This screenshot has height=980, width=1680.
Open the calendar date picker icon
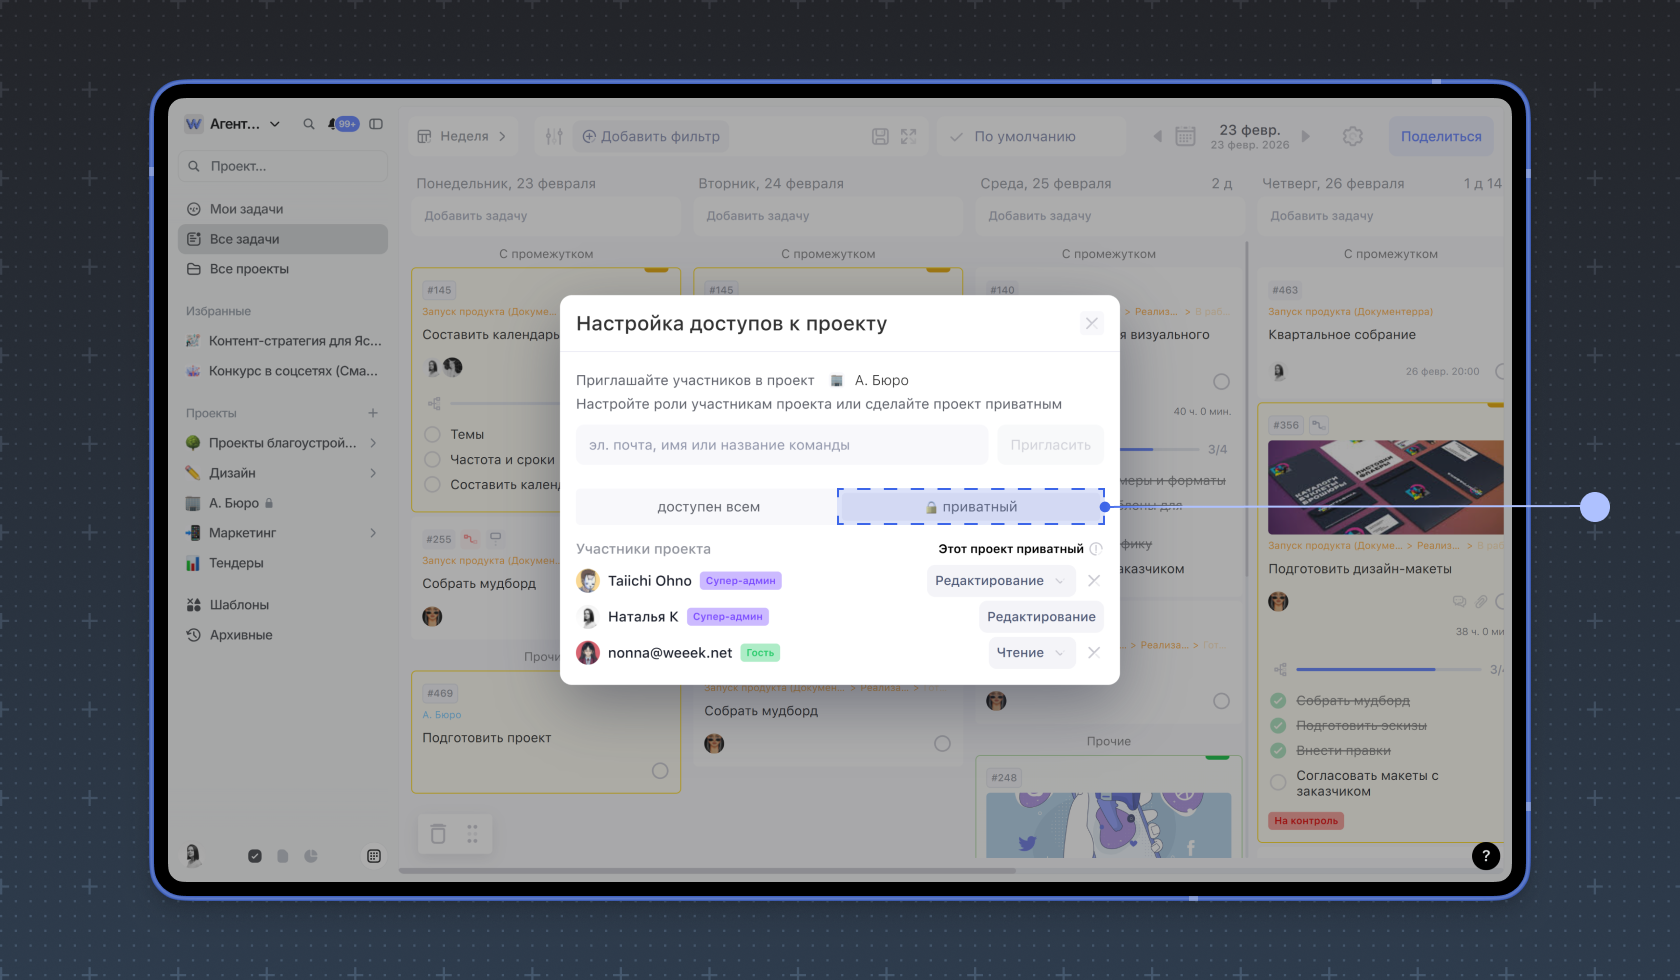(1185, 136)
